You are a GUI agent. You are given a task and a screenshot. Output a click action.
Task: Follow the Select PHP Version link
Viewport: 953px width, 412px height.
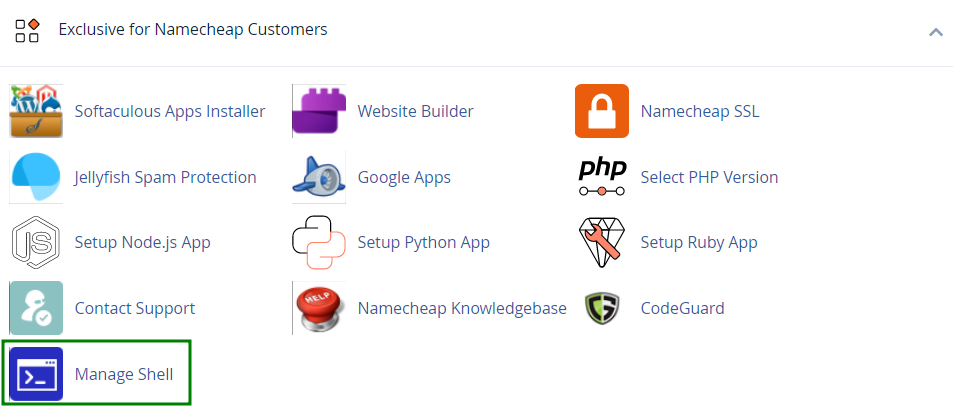pos(709,177)
